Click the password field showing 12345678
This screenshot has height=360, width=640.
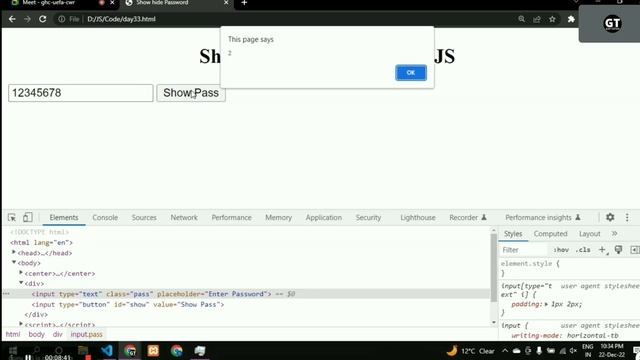pyautogui.click(x=81, y=93)
